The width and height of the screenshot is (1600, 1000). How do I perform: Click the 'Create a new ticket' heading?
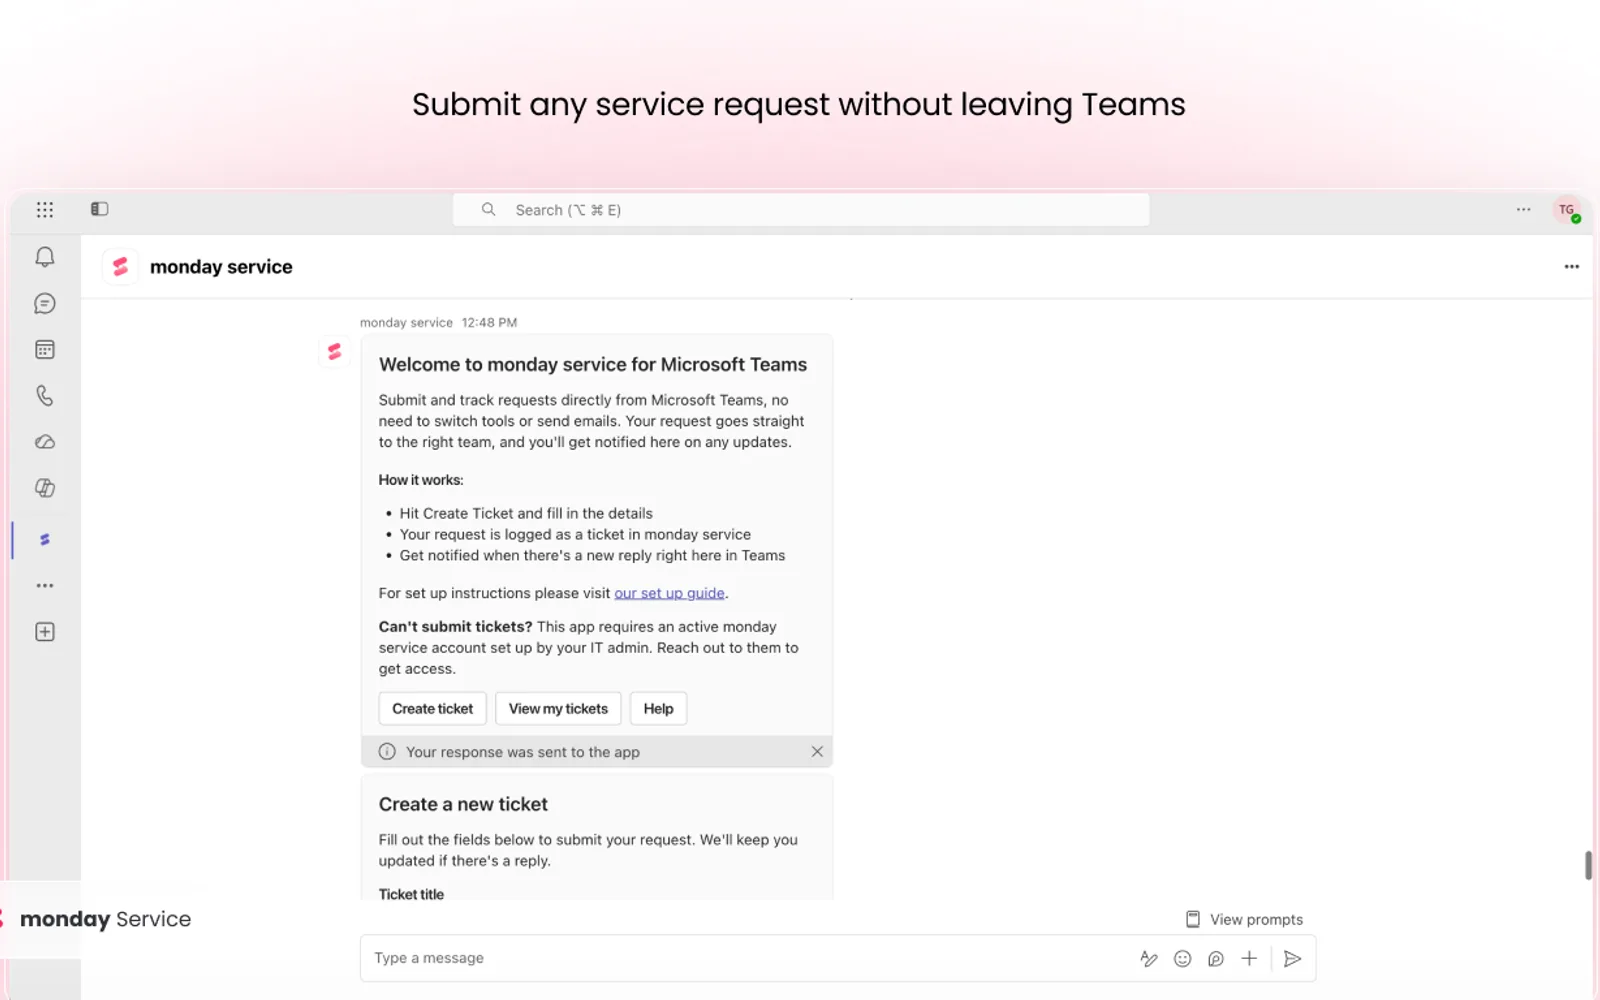(x=463, y=805)
